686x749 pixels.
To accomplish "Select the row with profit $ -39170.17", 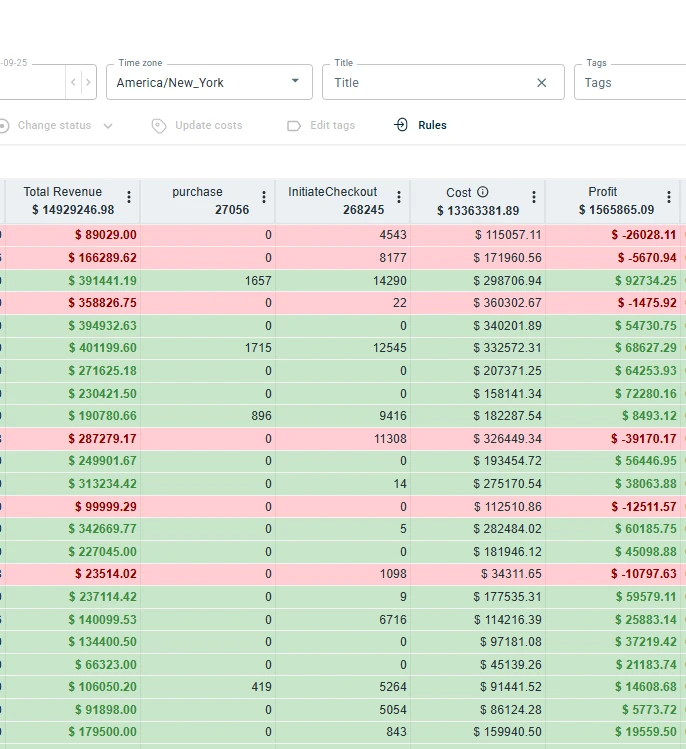I will (343, 439).
